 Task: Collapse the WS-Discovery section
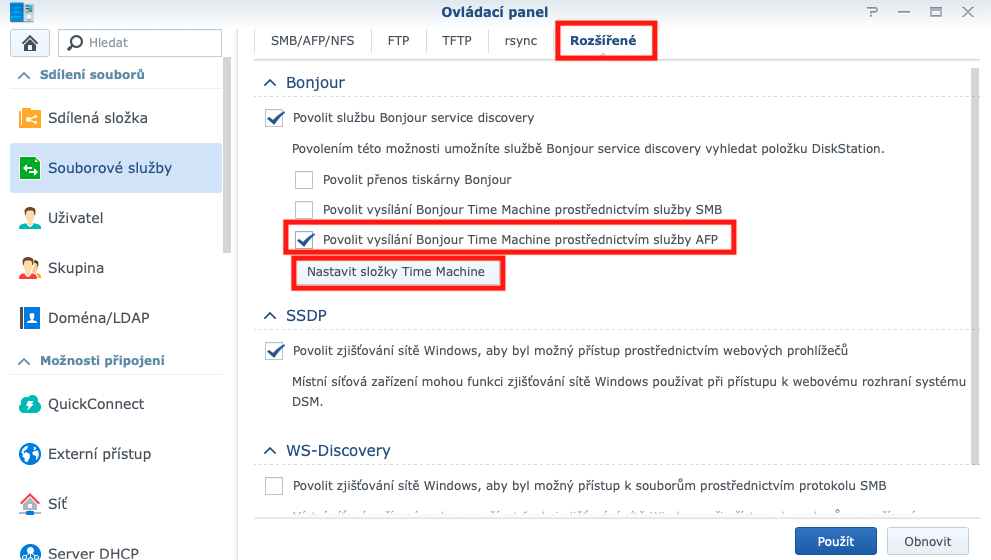(269, 451)
